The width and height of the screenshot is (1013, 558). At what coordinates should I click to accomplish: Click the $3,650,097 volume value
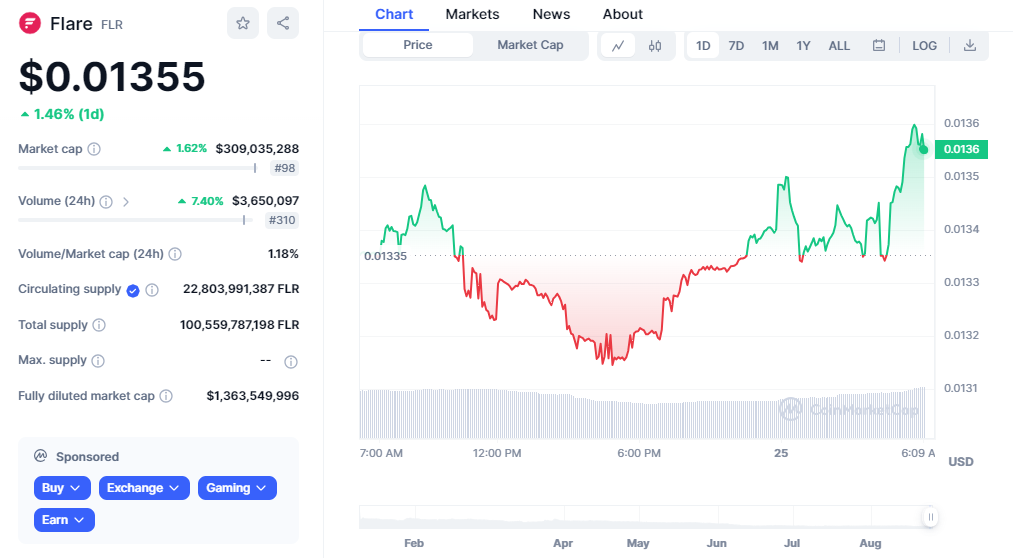[x=266, y=201]
